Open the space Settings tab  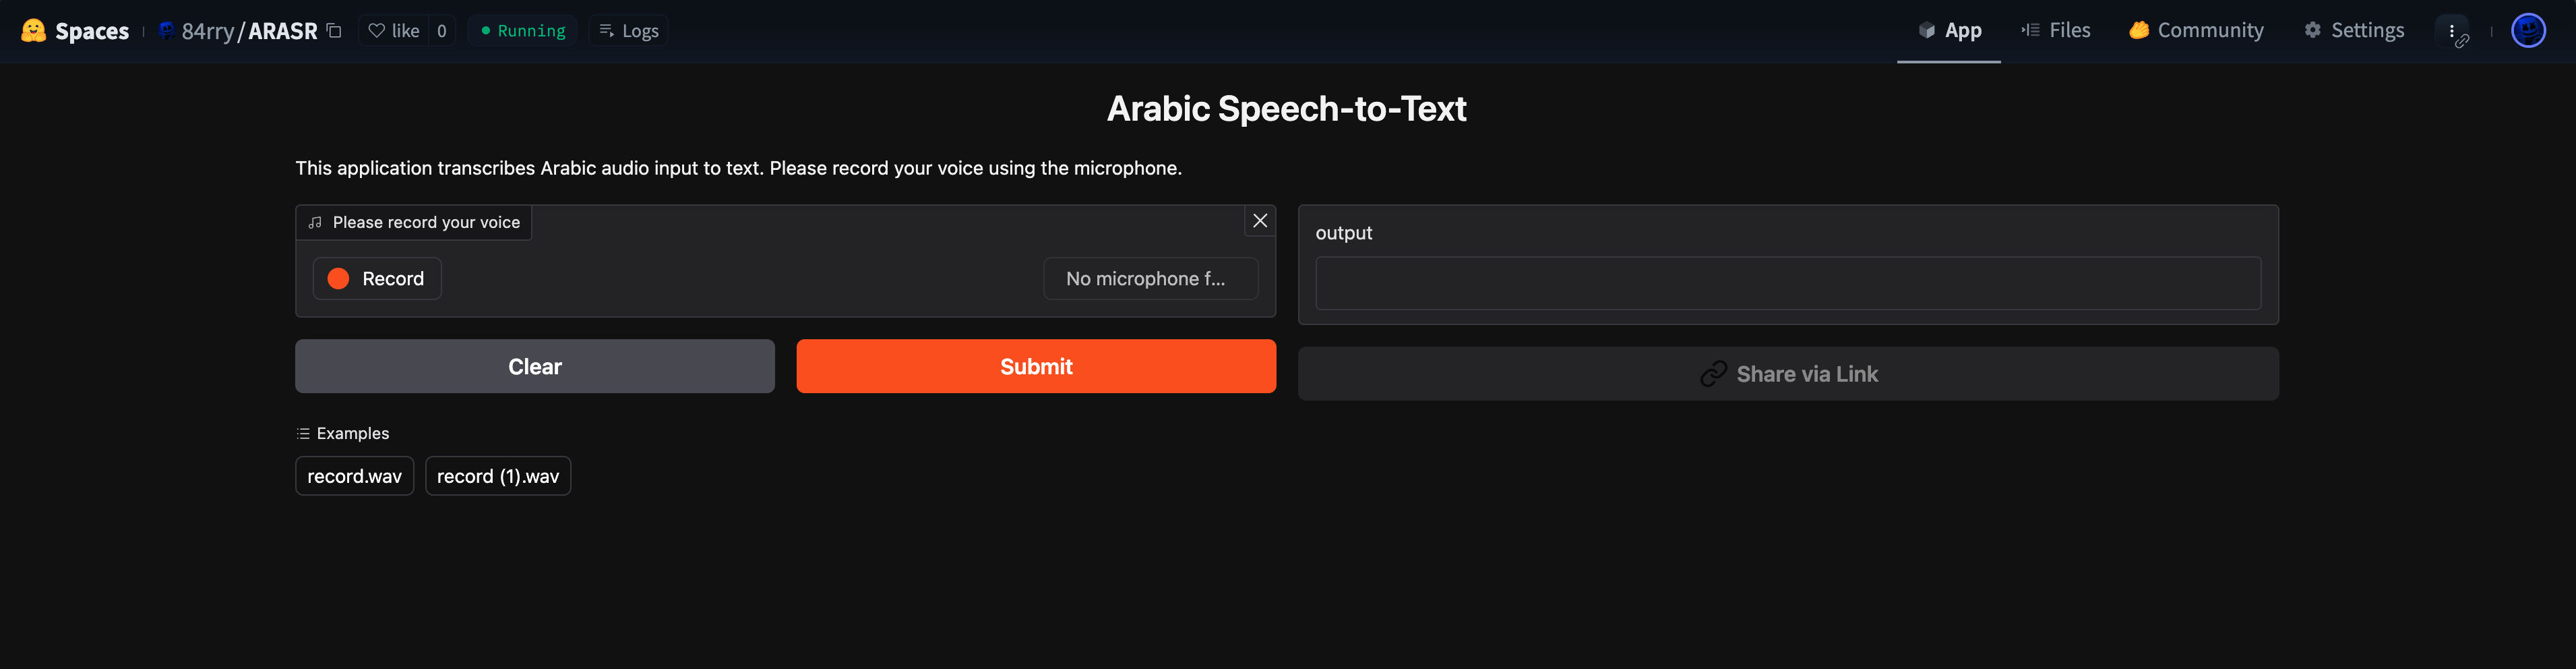click(2354, 31)
